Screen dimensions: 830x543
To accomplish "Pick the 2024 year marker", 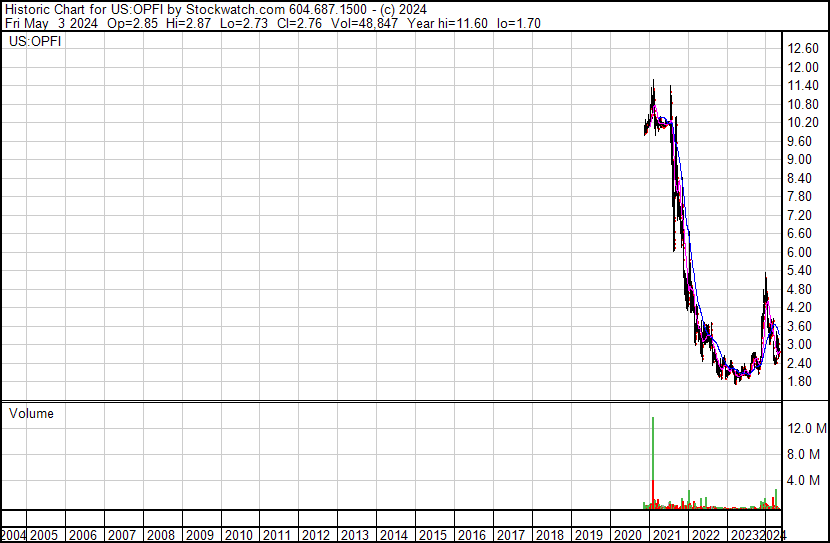I will 773,535.
